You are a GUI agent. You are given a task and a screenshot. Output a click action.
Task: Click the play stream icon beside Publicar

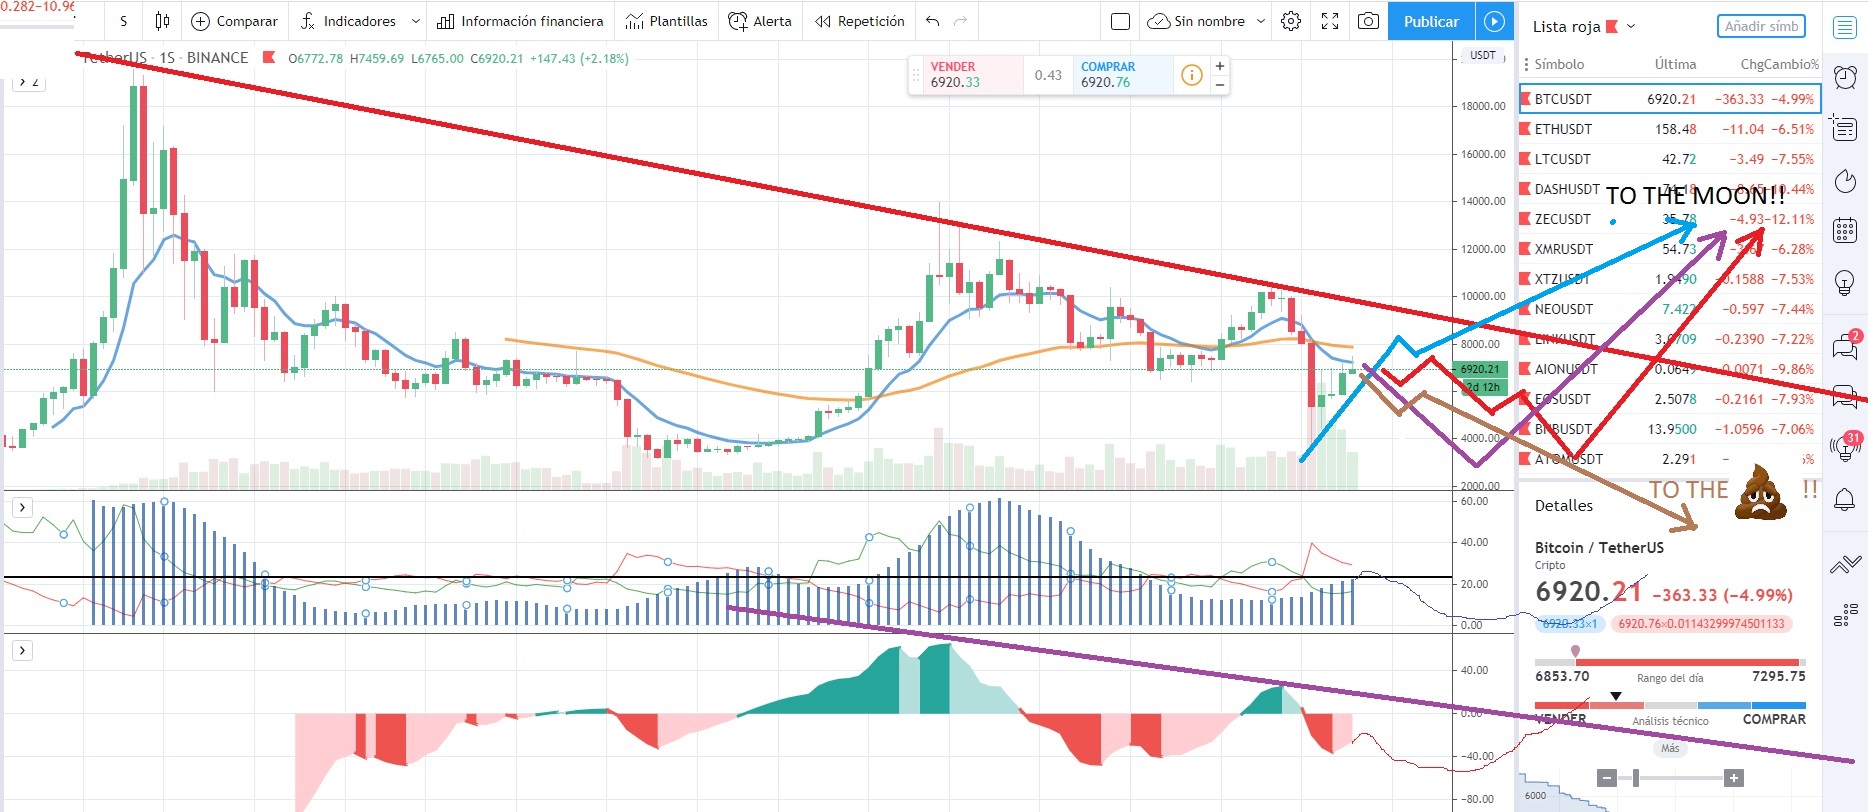coord(1493,21)
